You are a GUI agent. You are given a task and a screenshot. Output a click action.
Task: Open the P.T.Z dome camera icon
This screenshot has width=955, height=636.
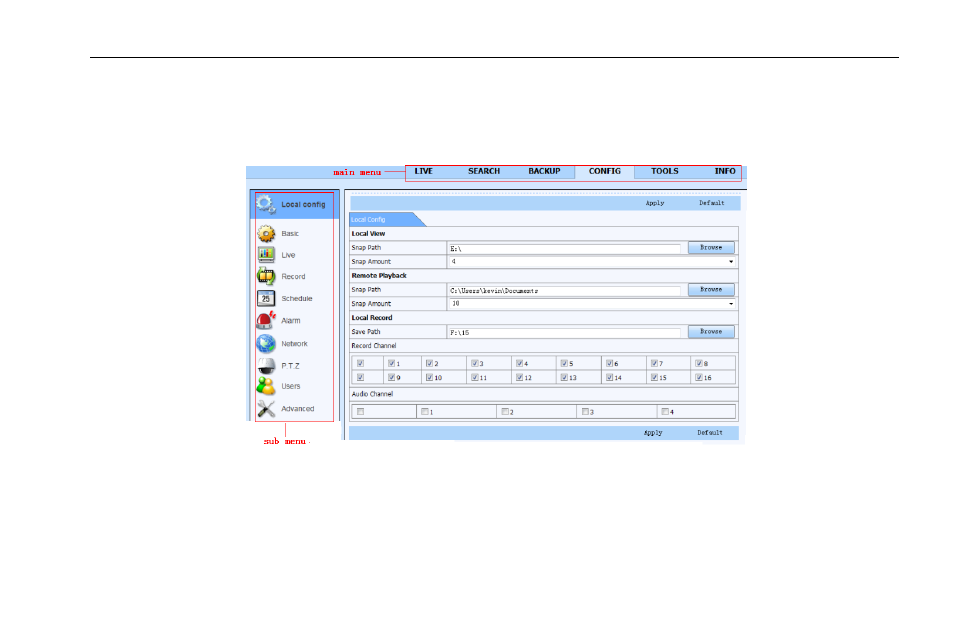tap(266, 366)
